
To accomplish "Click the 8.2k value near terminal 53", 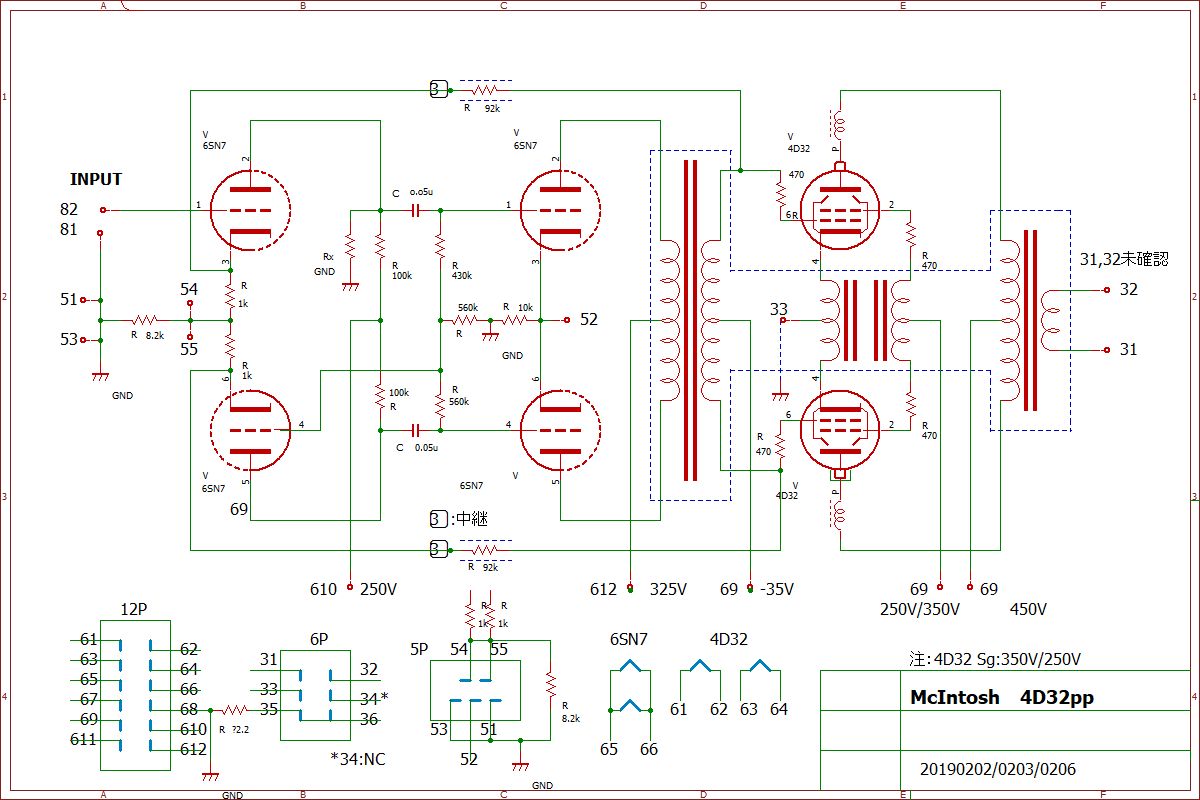I will (154, 335).
